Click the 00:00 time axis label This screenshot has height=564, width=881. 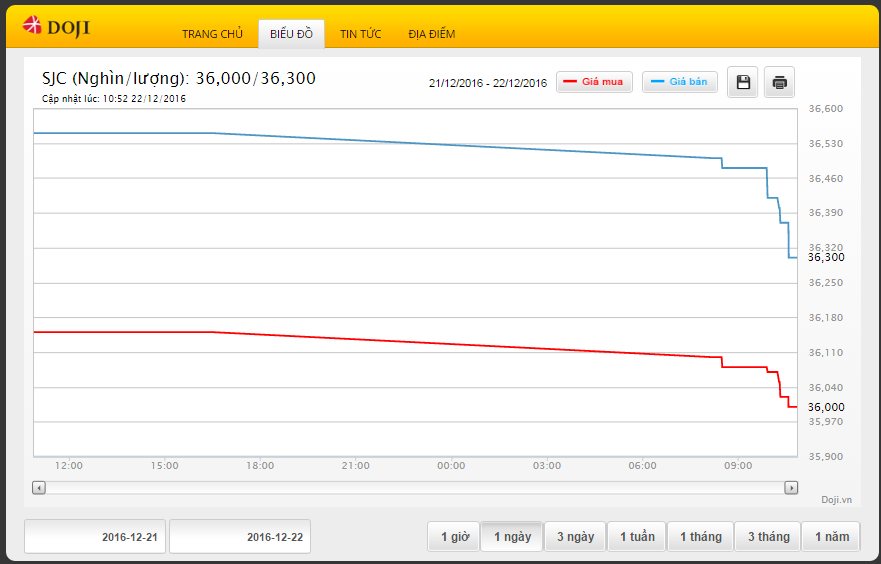click(x=451, y=466)
